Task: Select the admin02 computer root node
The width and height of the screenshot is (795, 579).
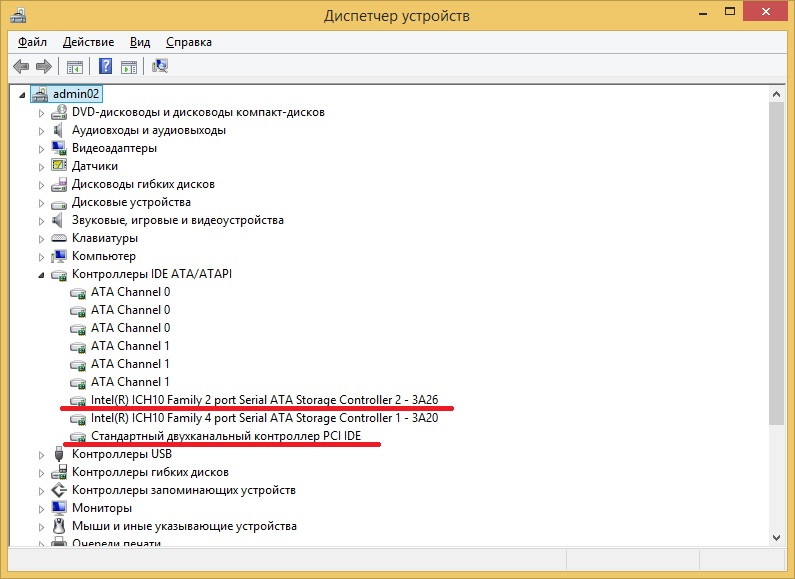Action: coord(77,94)
